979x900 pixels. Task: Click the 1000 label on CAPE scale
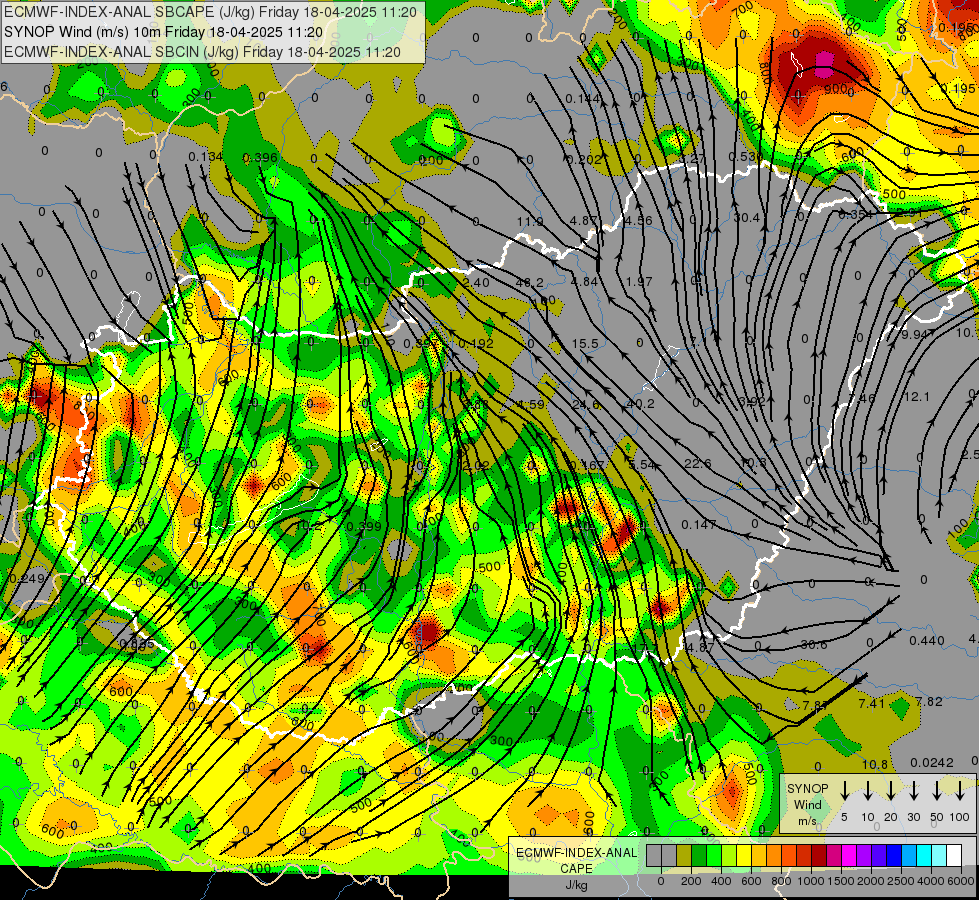tap(810, 881)
